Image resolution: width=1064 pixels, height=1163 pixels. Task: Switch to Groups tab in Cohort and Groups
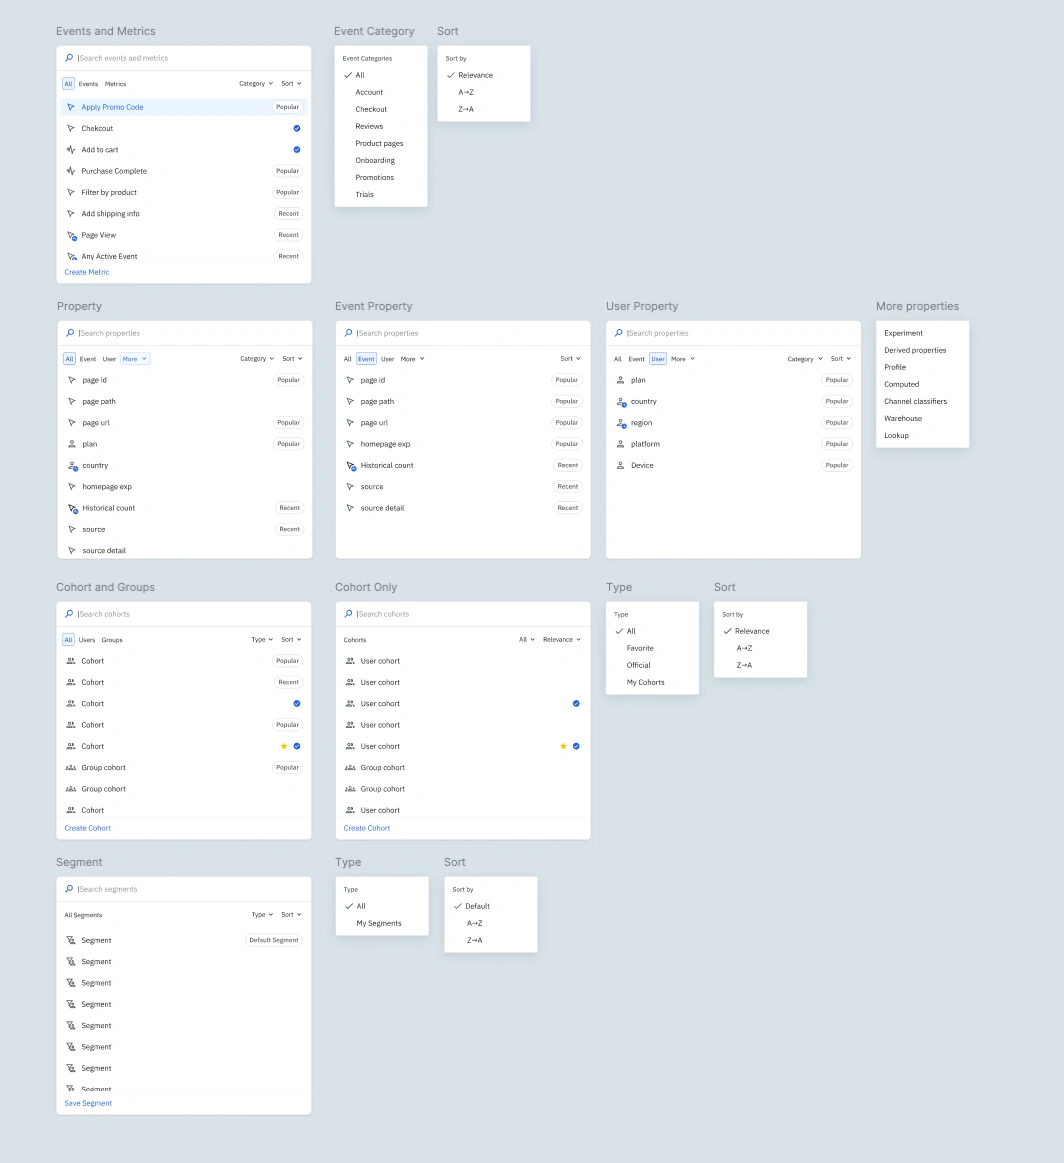(112, 640)
